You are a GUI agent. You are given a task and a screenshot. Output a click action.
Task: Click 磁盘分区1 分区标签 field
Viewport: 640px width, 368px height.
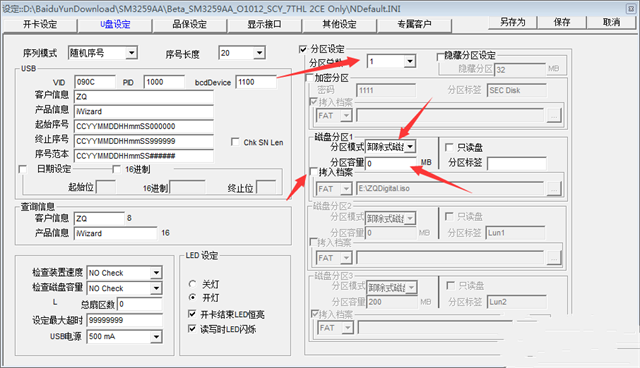tap(517, 164)
